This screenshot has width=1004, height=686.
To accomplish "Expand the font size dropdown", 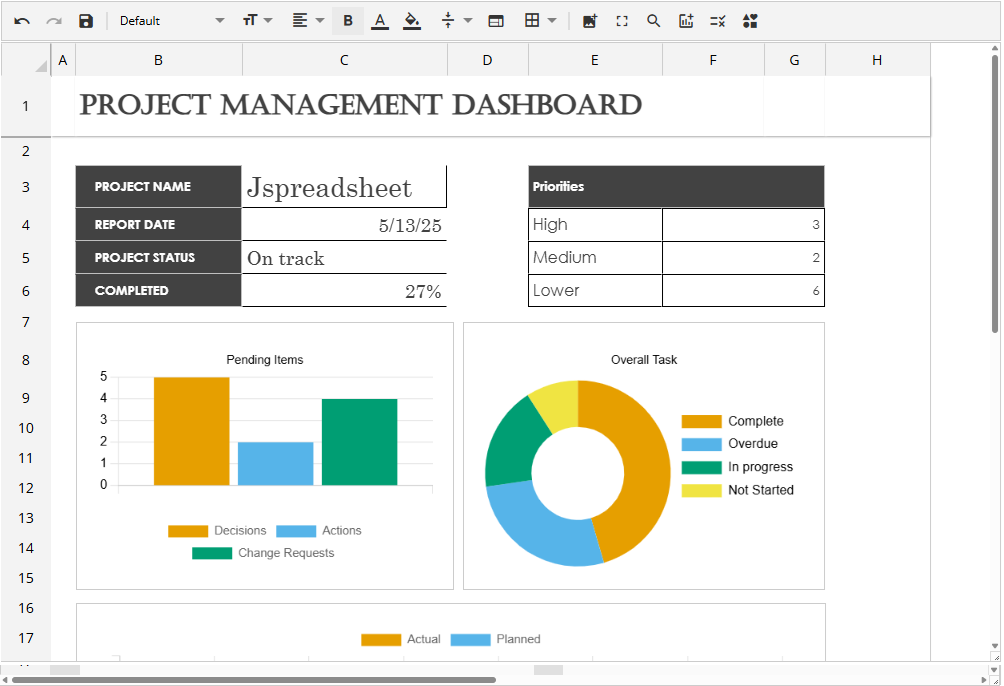I will pos(258,21).
